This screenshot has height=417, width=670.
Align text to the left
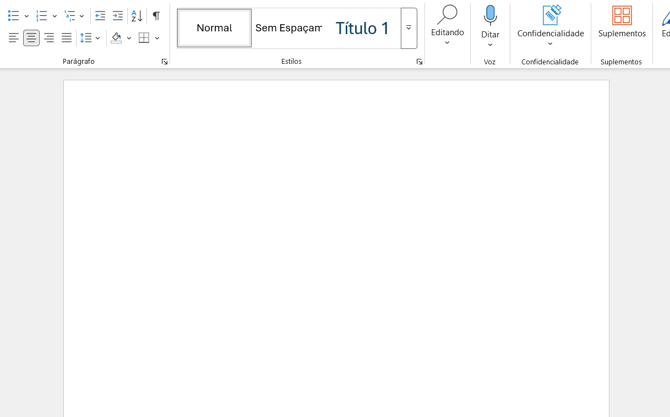14,38
